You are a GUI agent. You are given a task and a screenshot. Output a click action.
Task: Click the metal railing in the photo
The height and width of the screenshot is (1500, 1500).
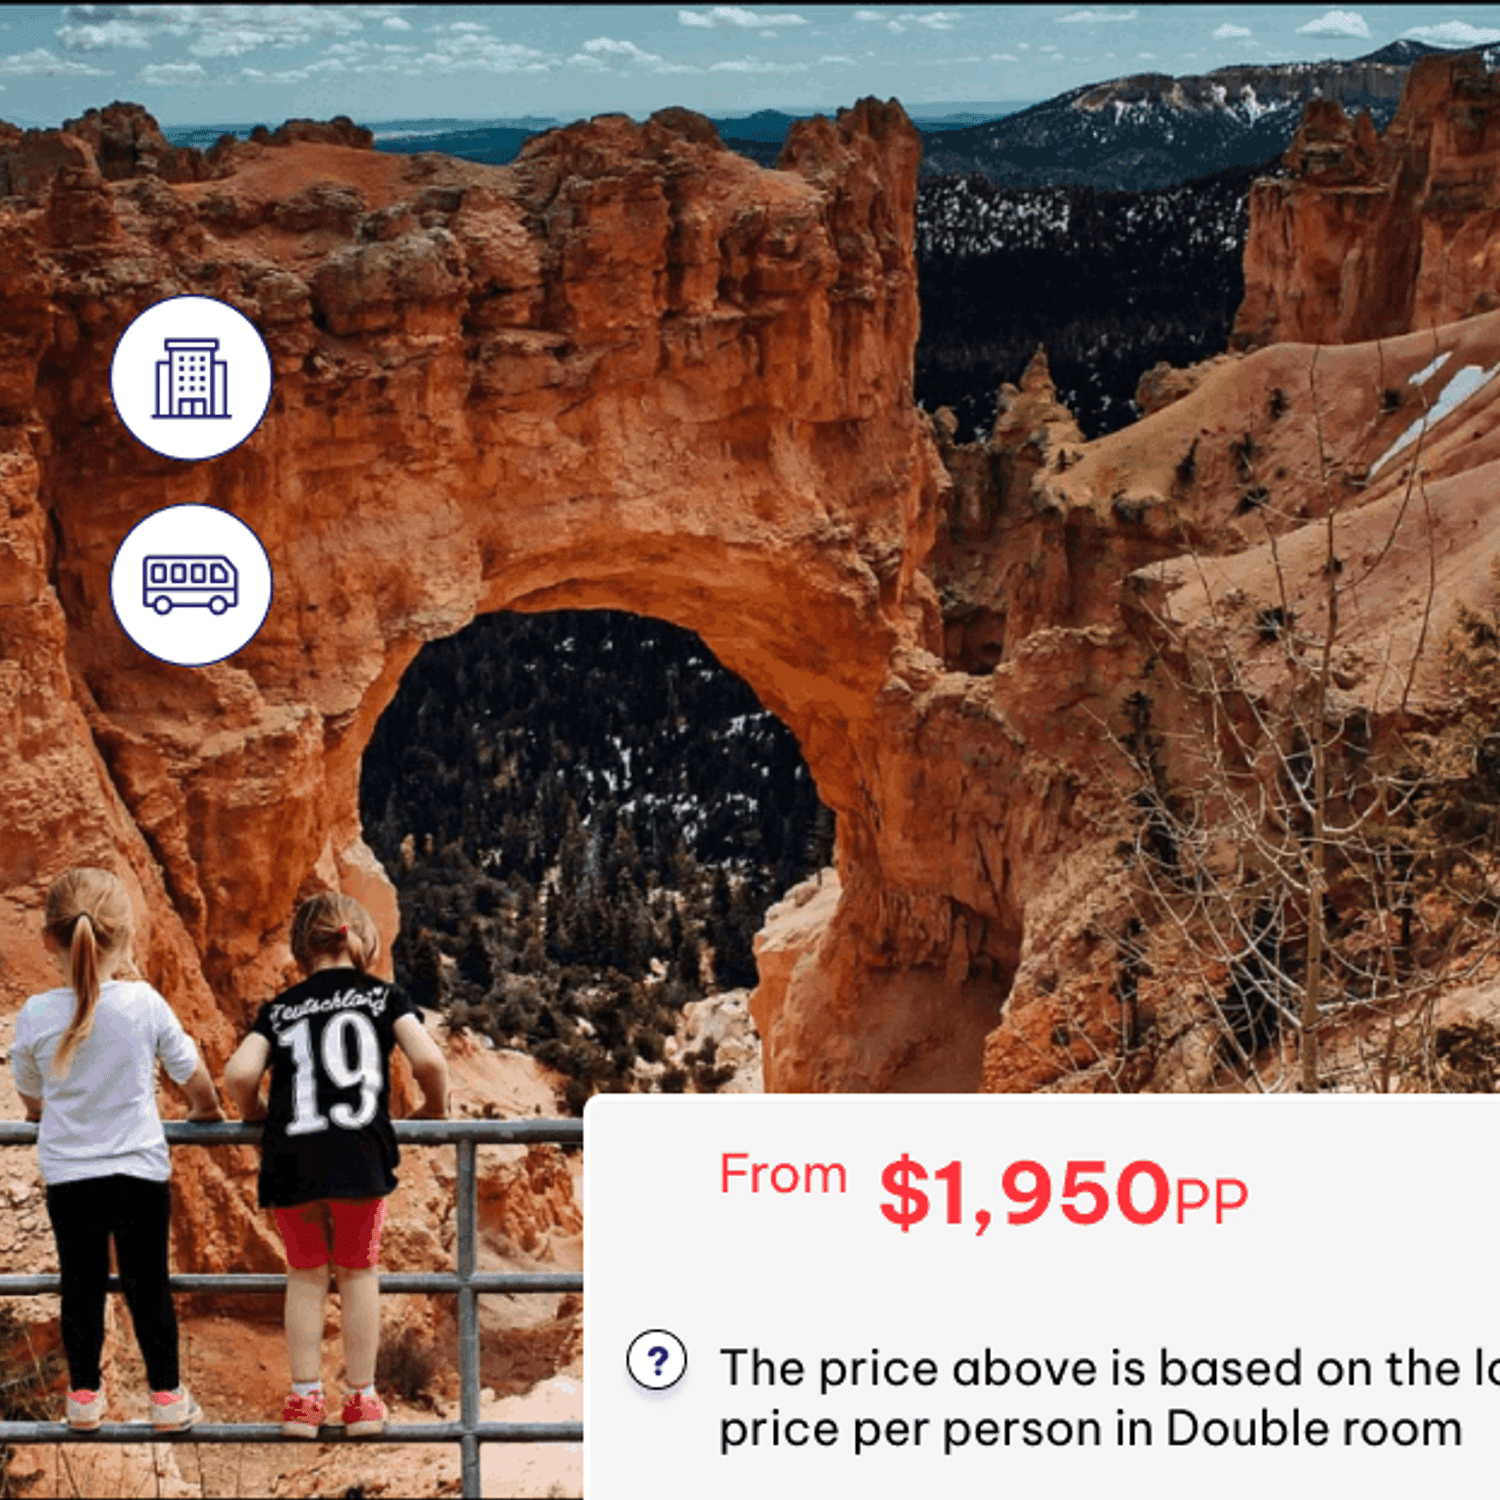[x=290, y=1290]
